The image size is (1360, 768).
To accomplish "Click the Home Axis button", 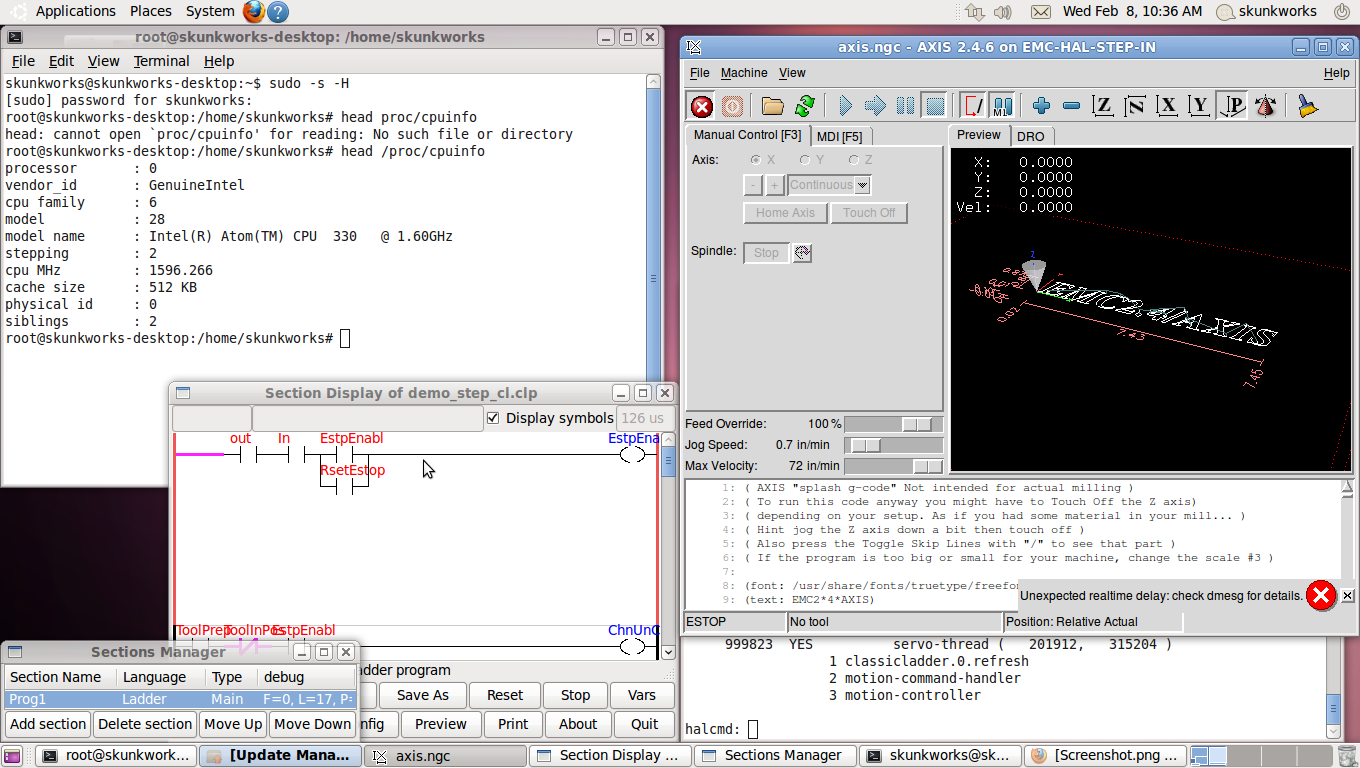I will (785, 213).
